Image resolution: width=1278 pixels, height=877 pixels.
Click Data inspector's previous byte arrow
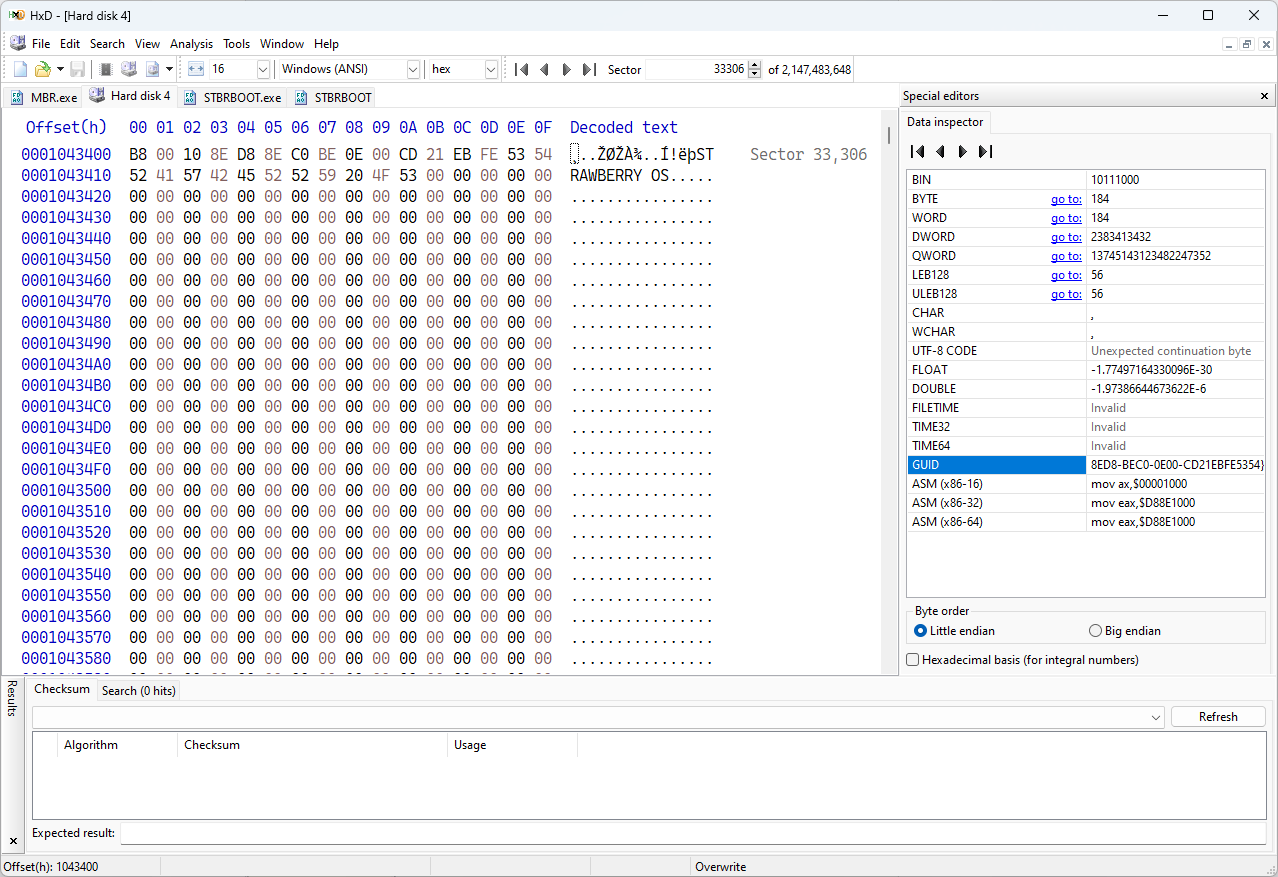point(940,151)
